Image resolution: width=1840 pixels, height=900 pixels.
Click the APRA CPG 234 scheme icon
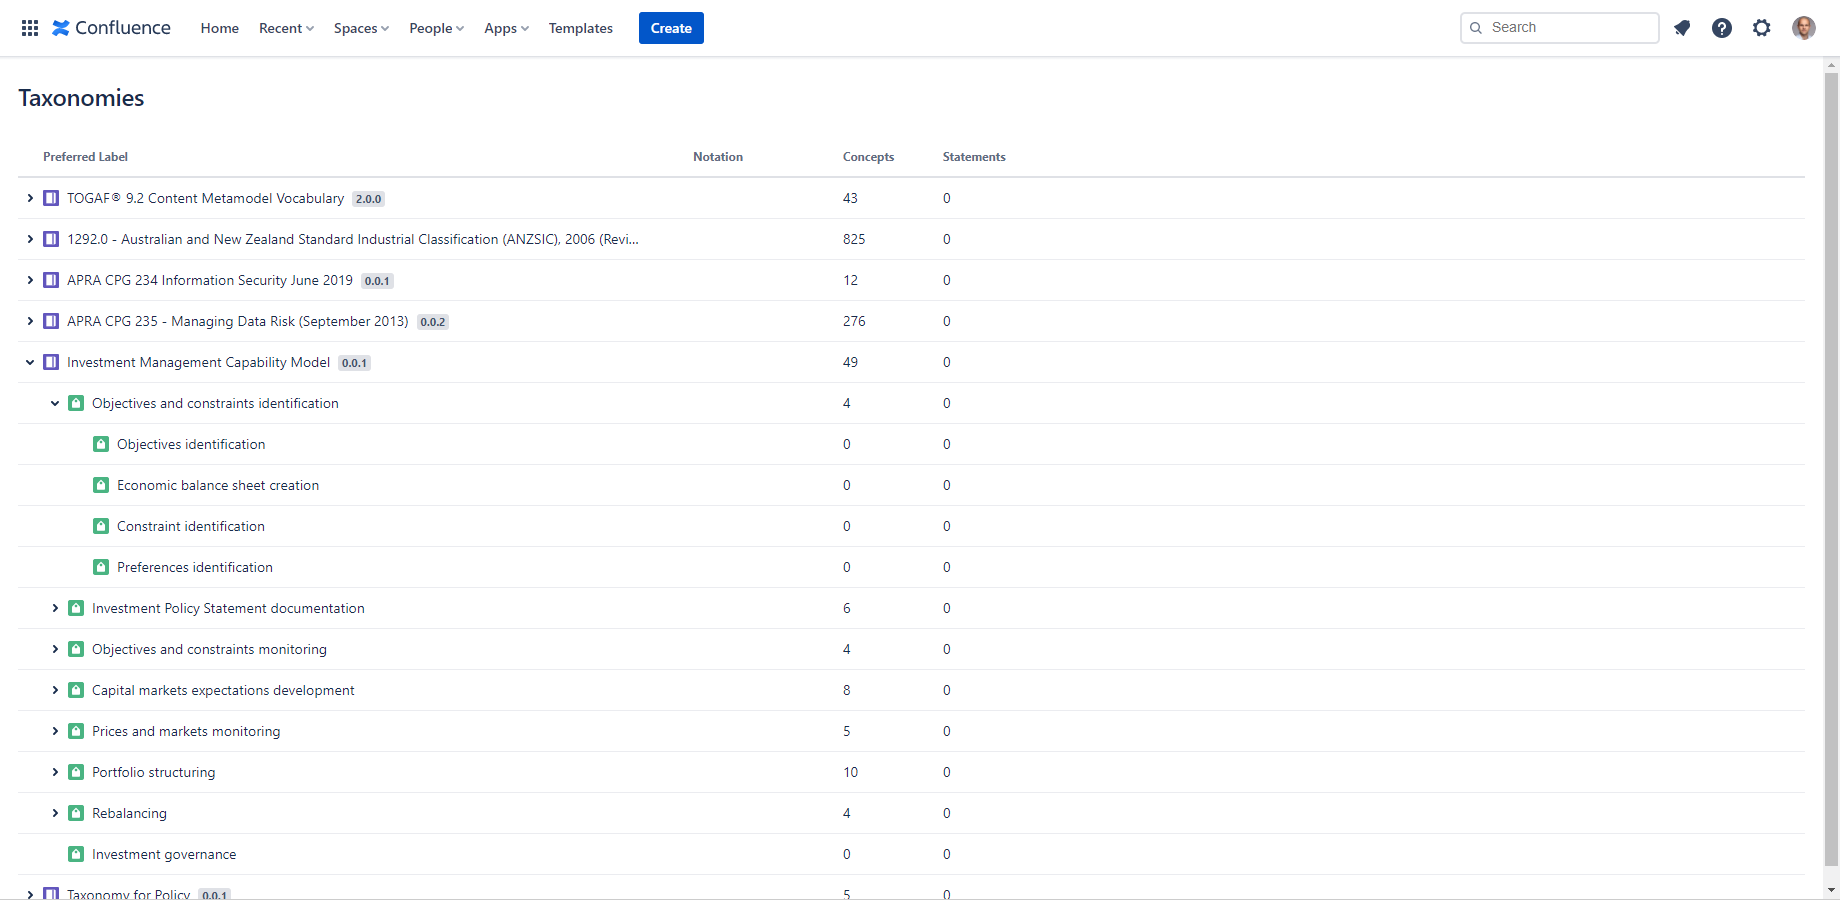[x=51, y=280]
